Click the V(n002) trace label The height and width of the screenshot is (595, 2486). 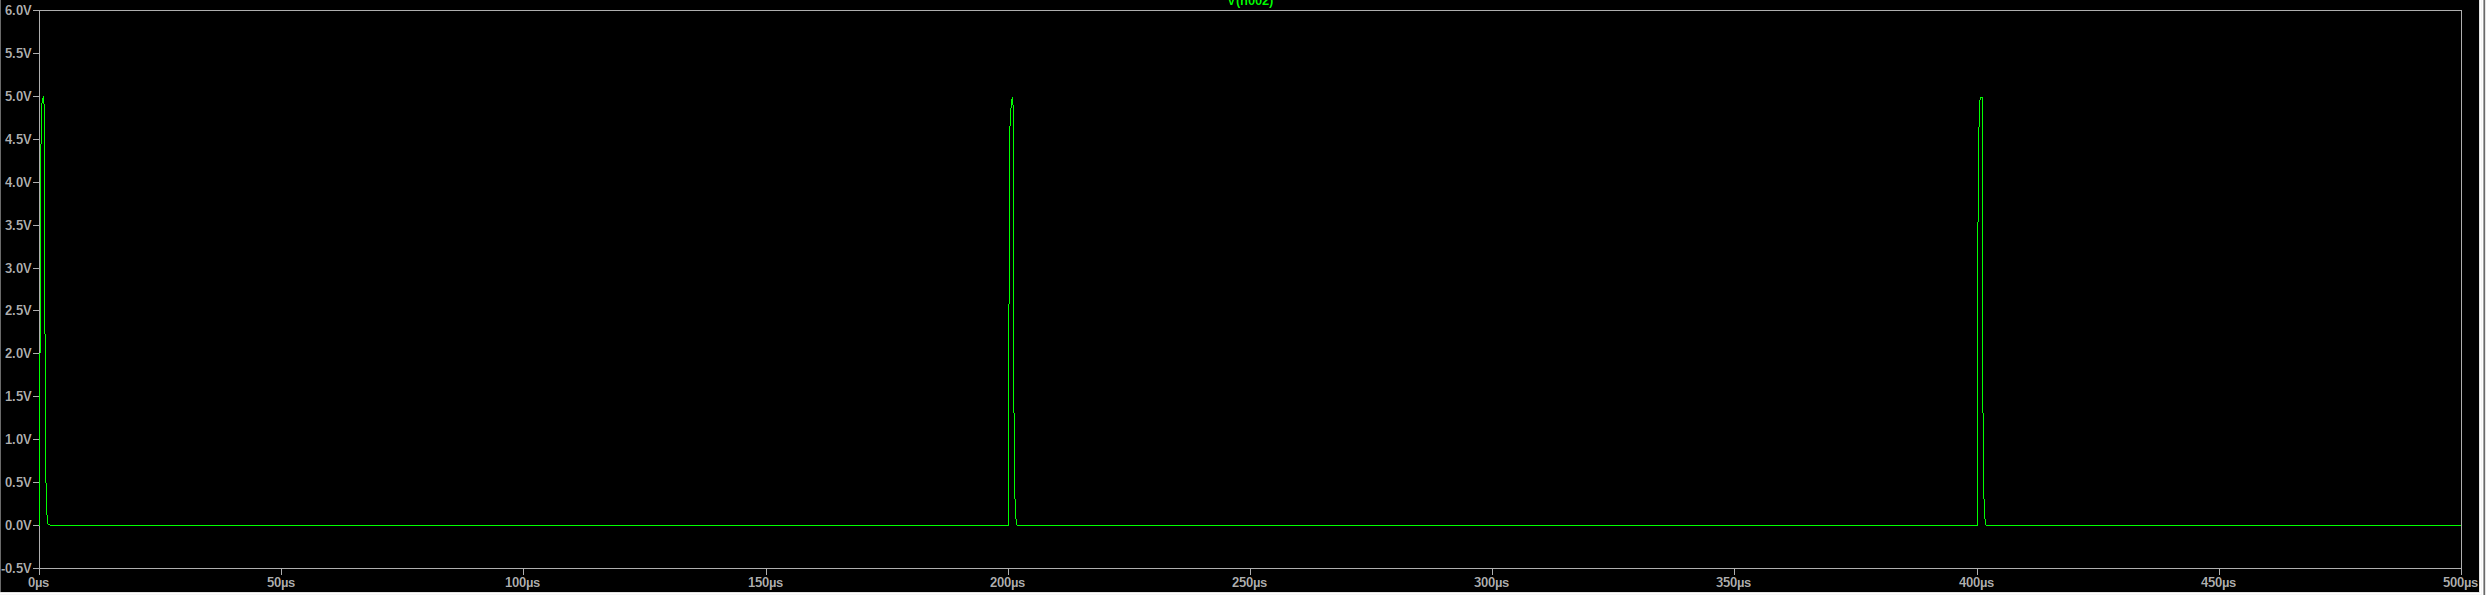pyautogui.click(x=1250, y=4)
